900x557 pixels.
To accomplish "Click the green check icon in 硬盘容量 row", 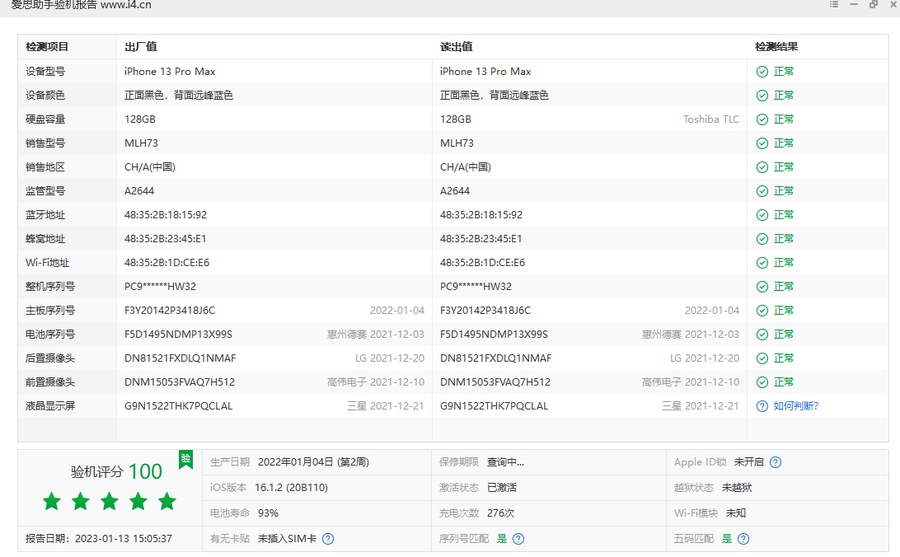I will coord(762,119).
